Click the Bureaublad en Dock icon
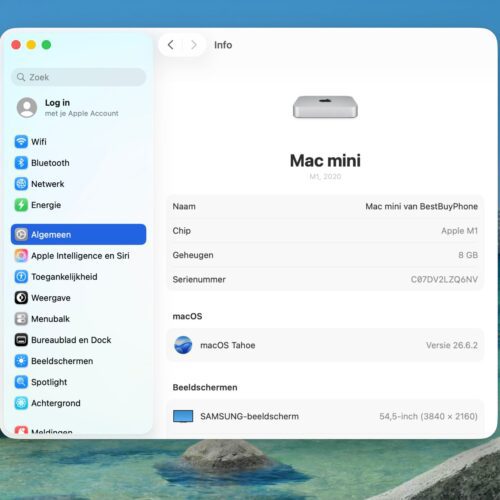500x500 pixels. 21,340
